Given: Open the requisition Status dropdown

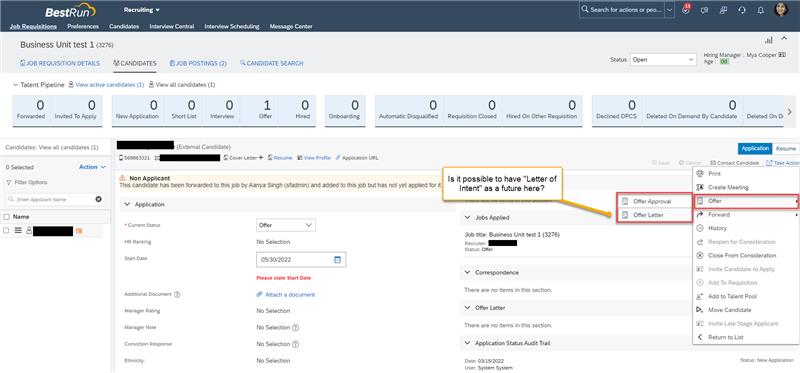Looking at the screenshot, I should [x=663, y=60].
